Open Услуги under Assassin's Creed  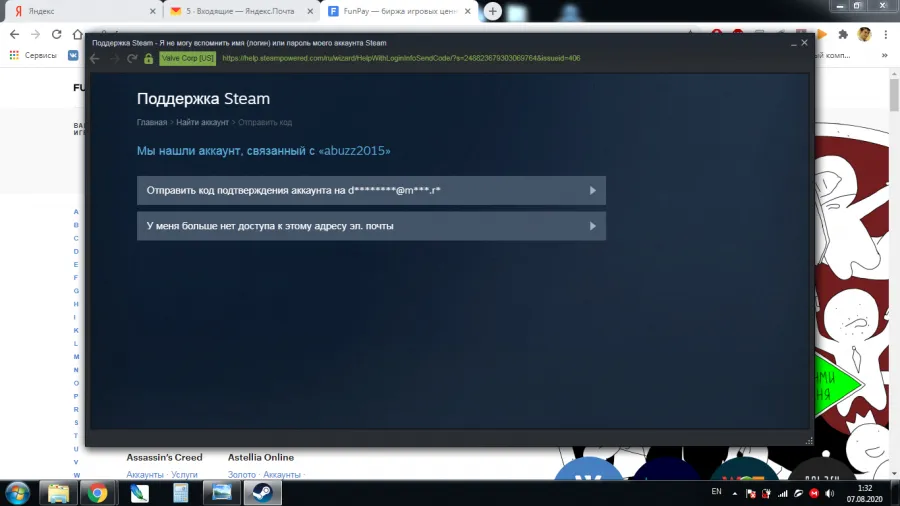(184, 474)
